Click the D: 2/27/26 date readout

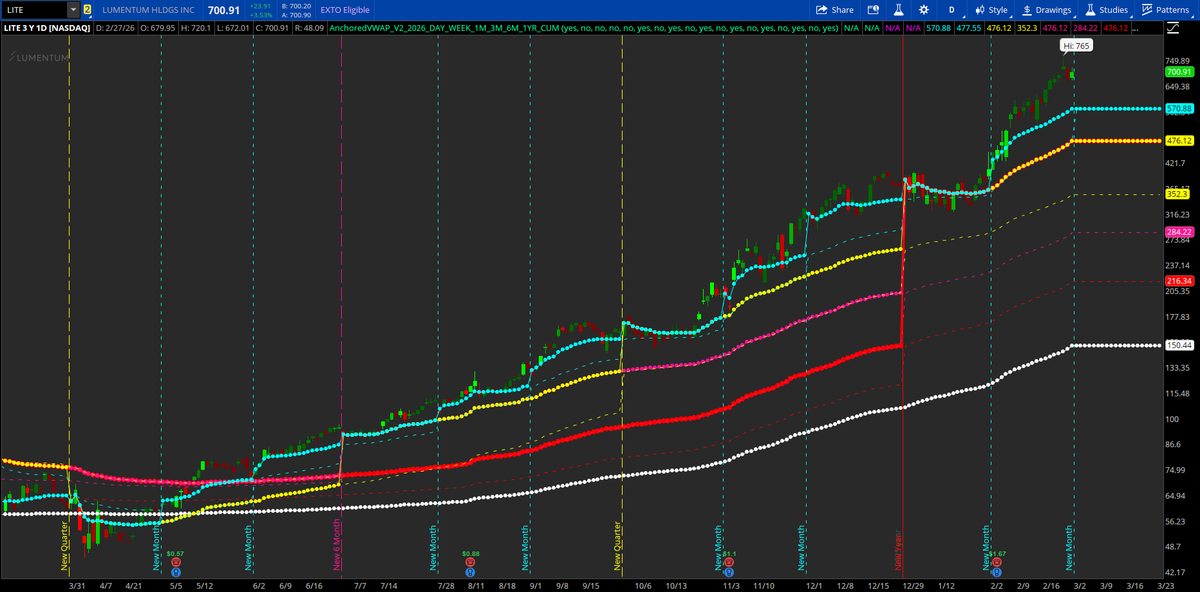coord(117,29)
